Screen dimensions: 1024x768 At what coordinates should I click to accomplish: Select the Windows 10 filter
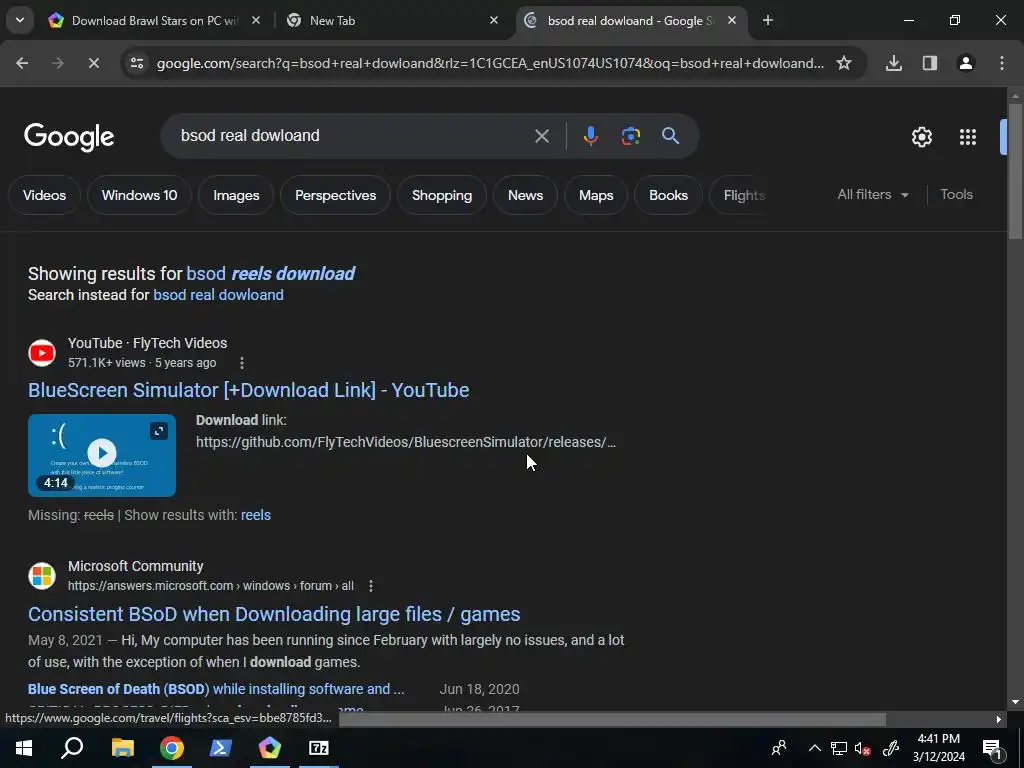coord(139,195)
